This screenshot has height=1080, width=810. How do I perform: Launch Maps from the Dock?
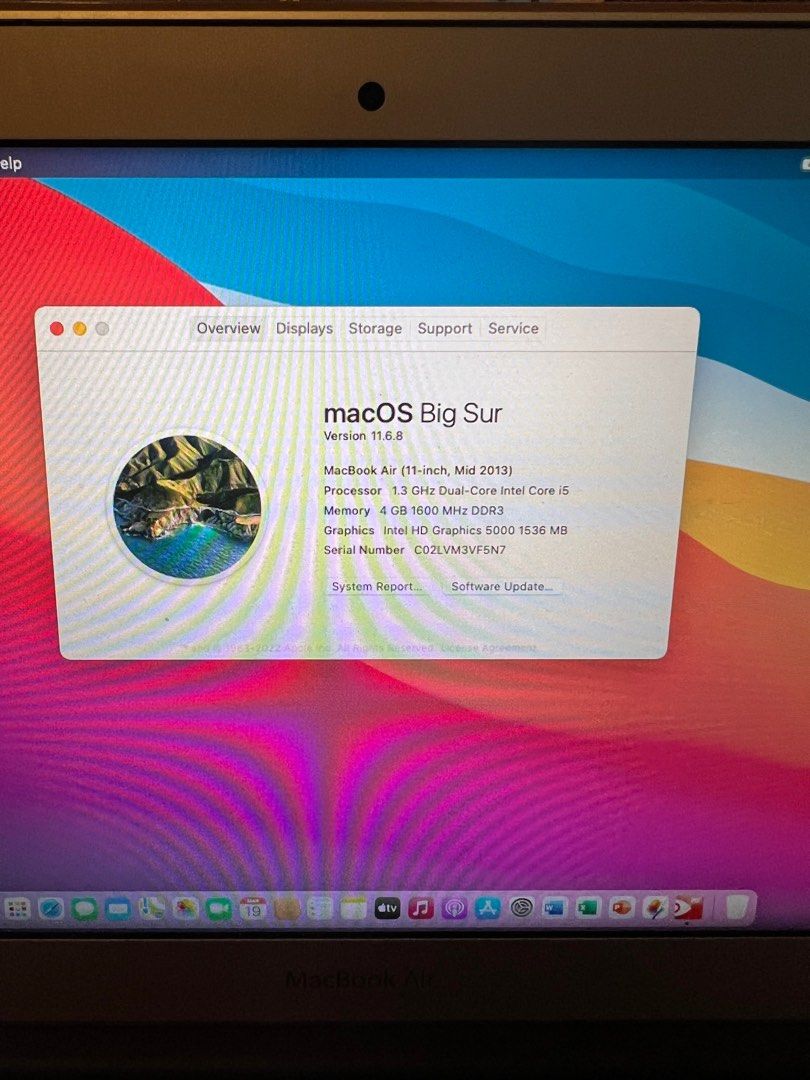pyautogui.click(x=152, y=909)
